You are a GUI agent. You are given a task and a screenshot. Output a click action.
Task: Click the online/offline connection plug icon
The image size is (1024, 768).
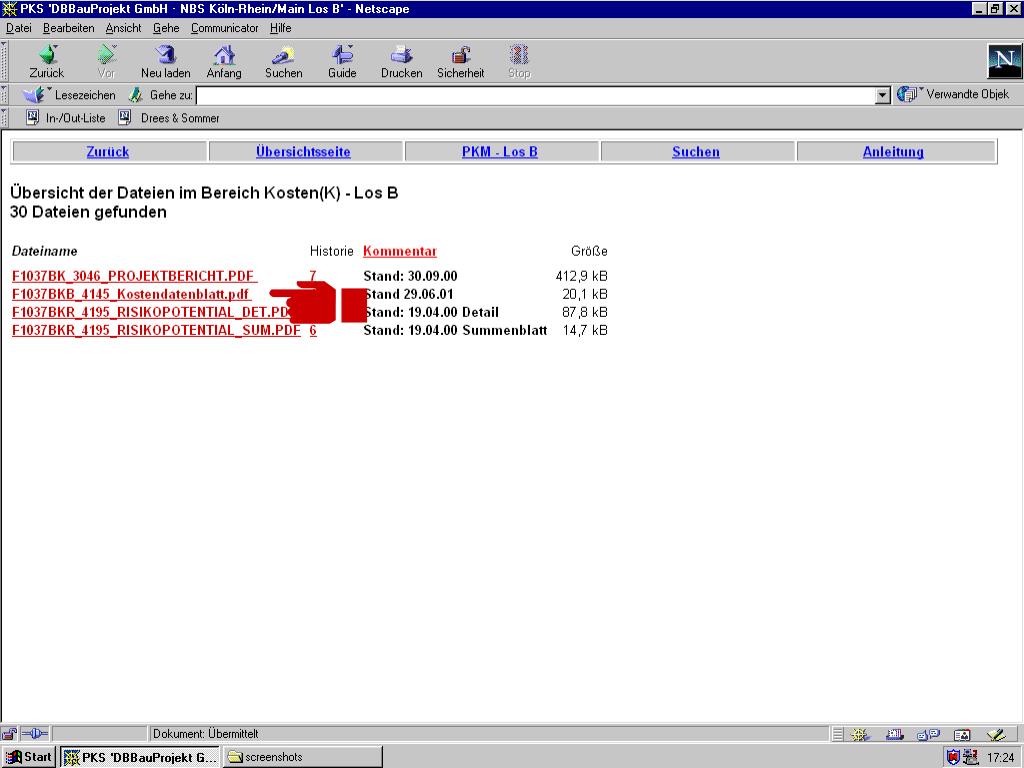point(35,734)
